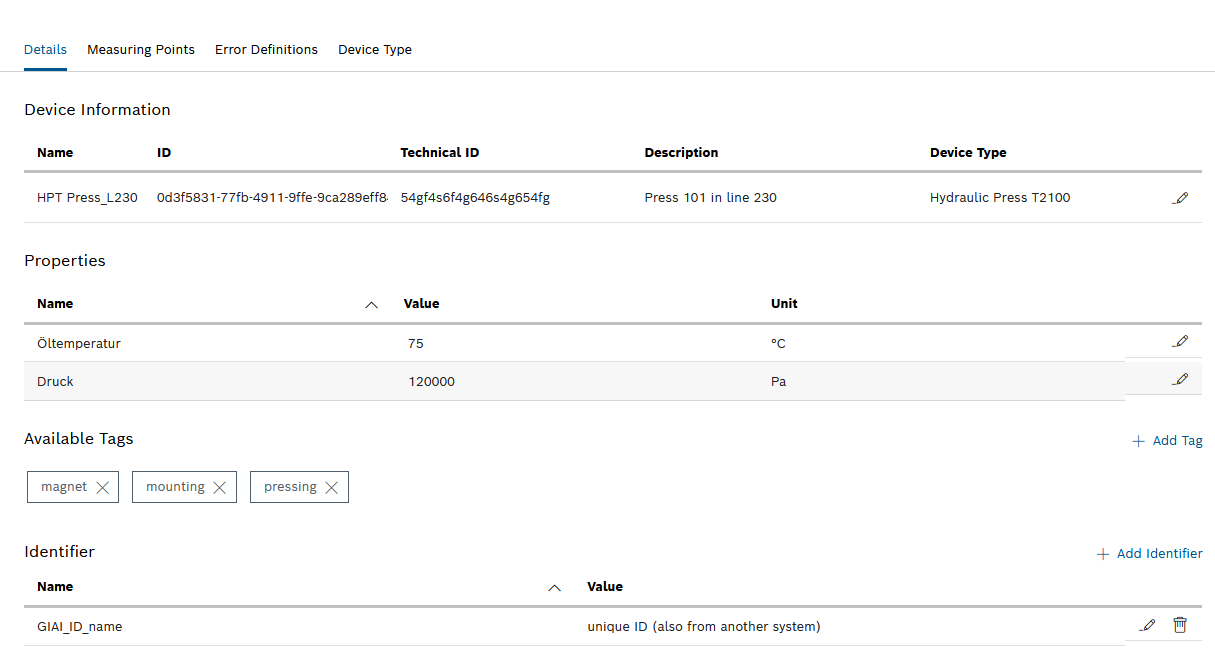Edit the Druck property value

1181,378
